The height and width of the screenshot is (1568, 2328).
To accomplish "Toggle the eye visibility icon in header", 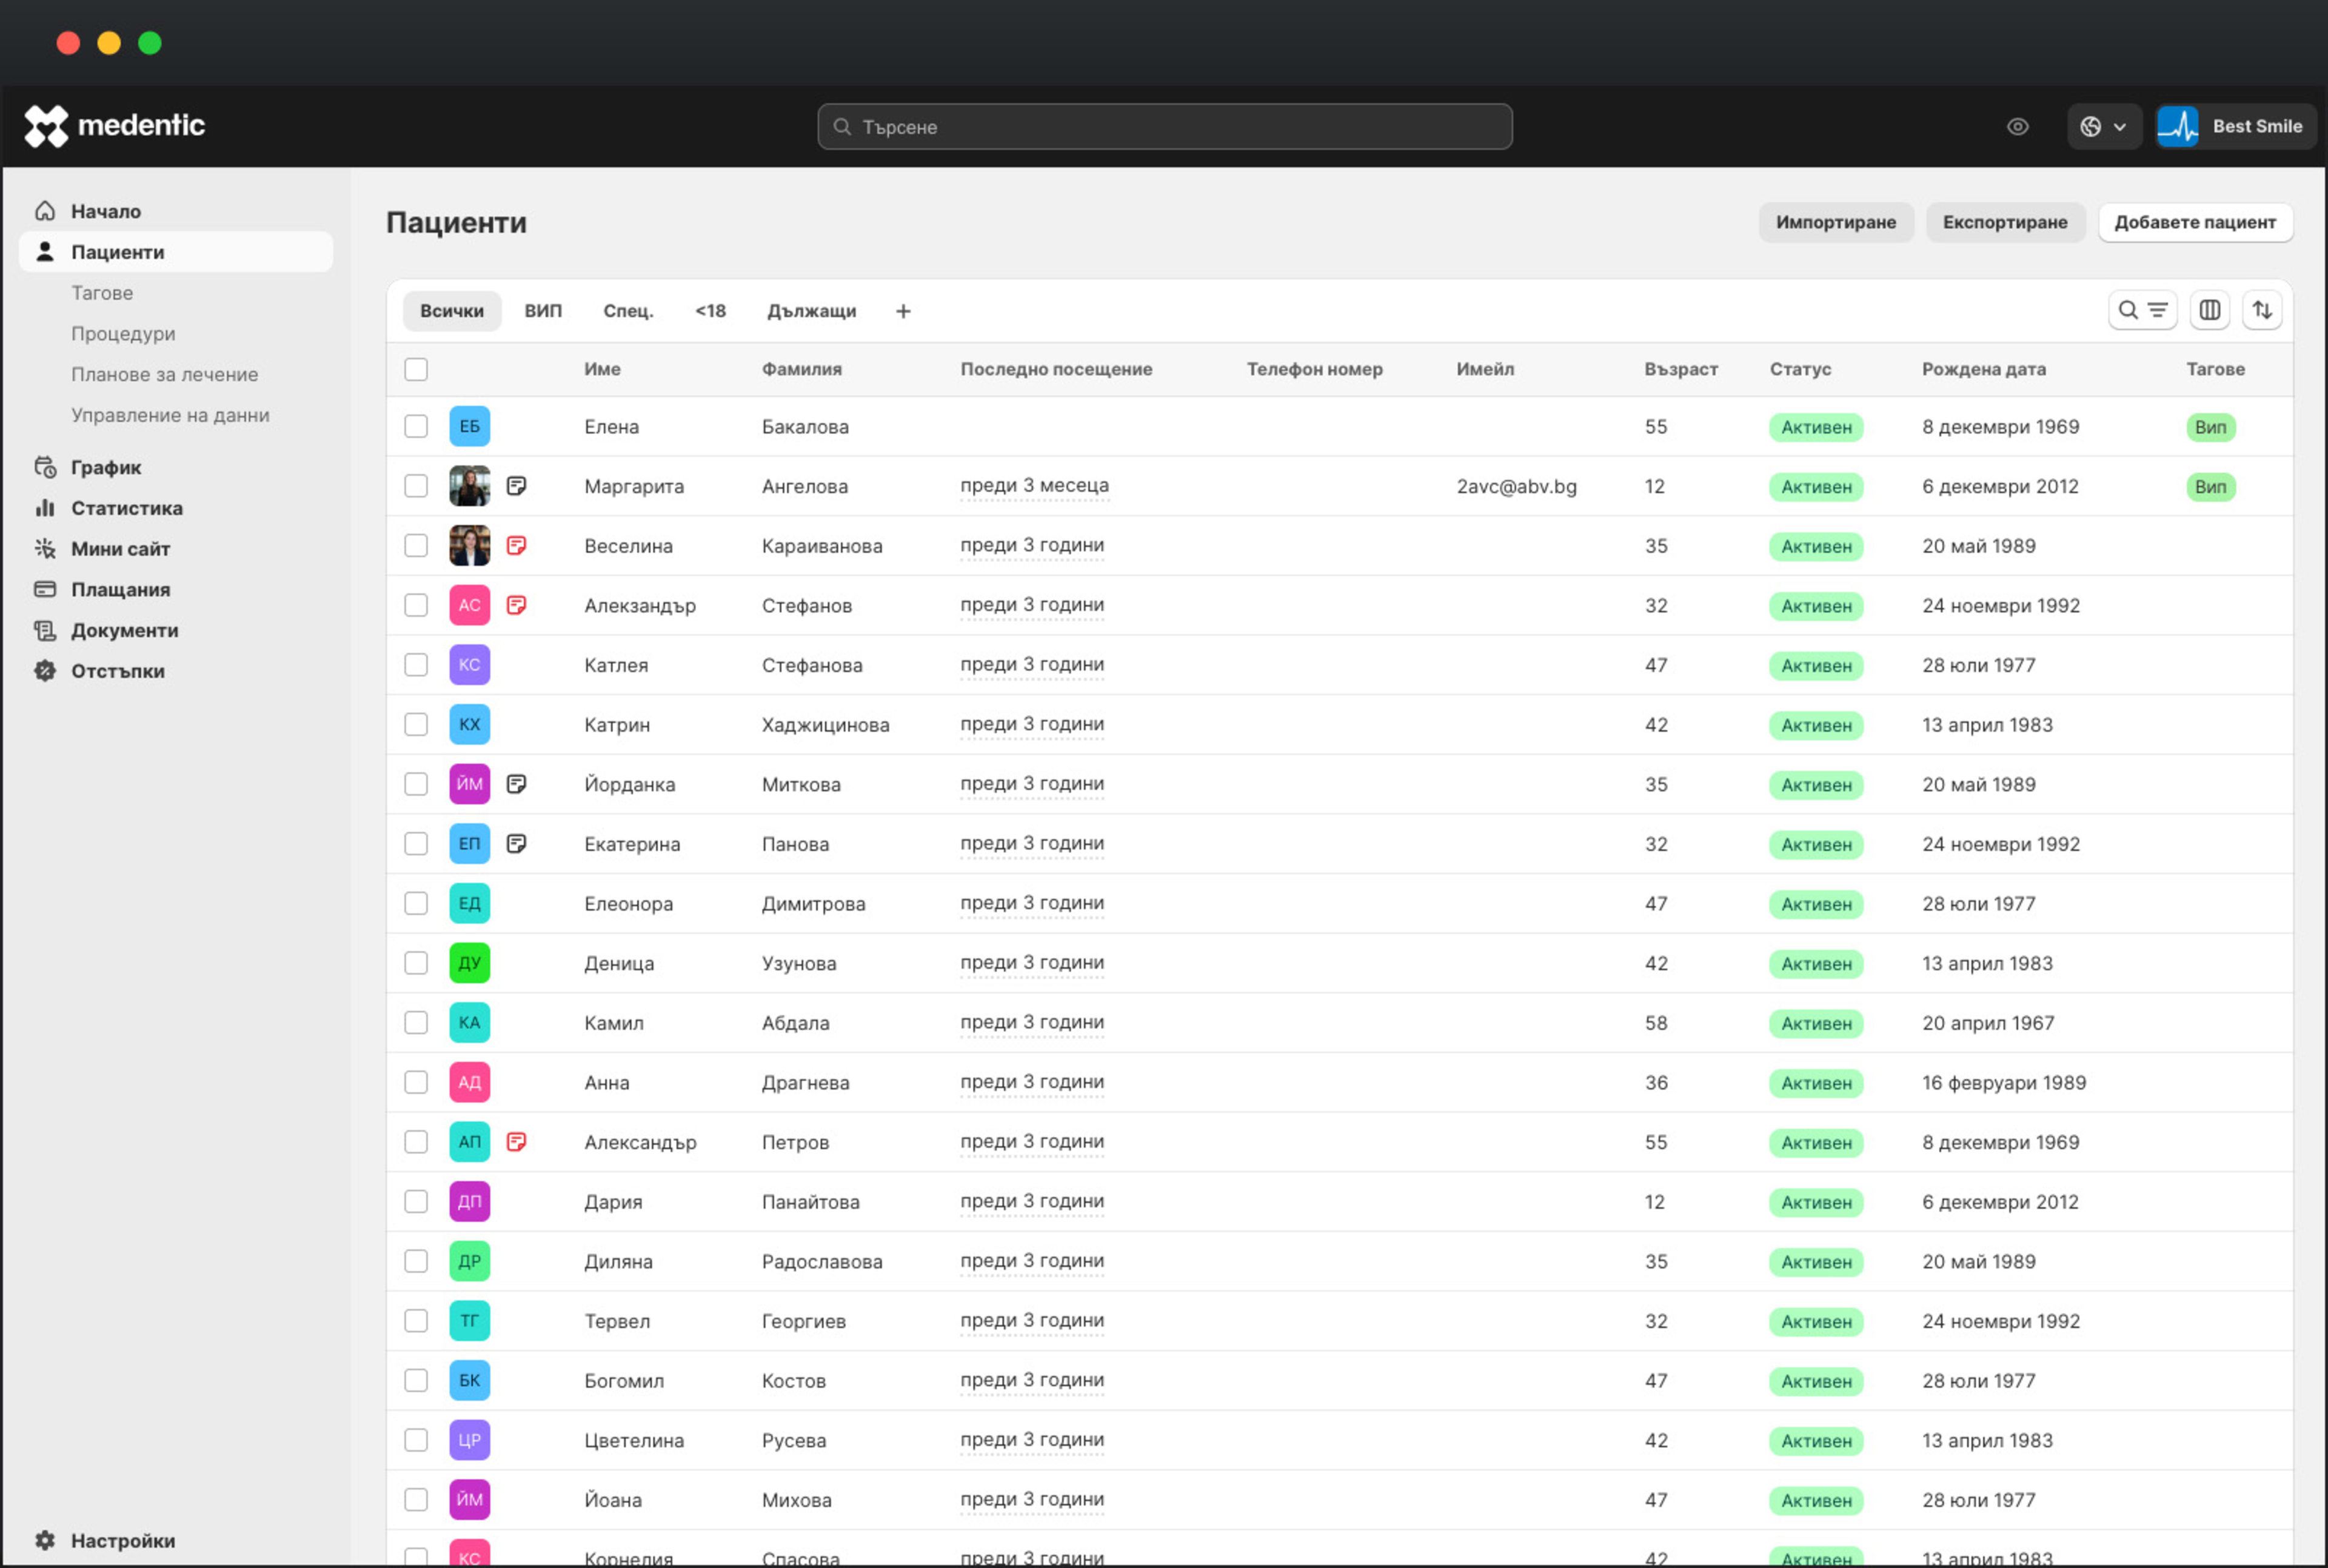I will click(2017, 127).
